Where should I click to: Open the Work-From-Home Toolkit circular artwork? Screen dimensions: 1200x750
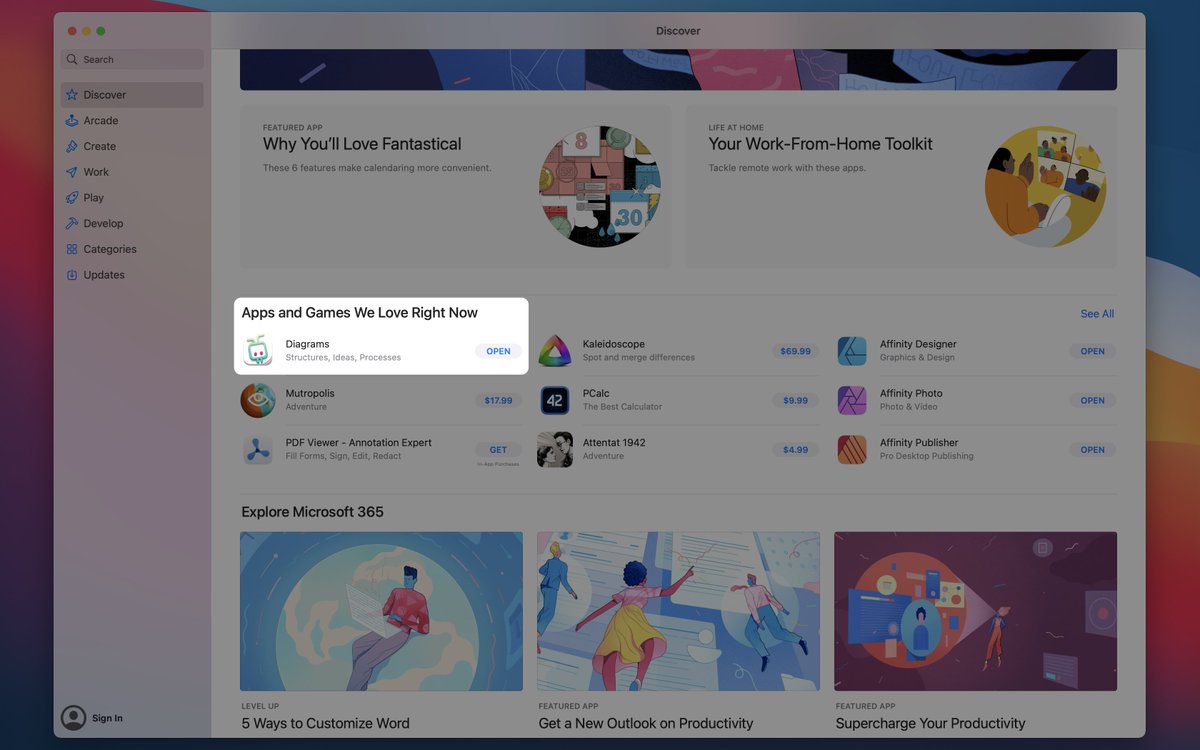pyautogui.click(x=1045, y=186)
